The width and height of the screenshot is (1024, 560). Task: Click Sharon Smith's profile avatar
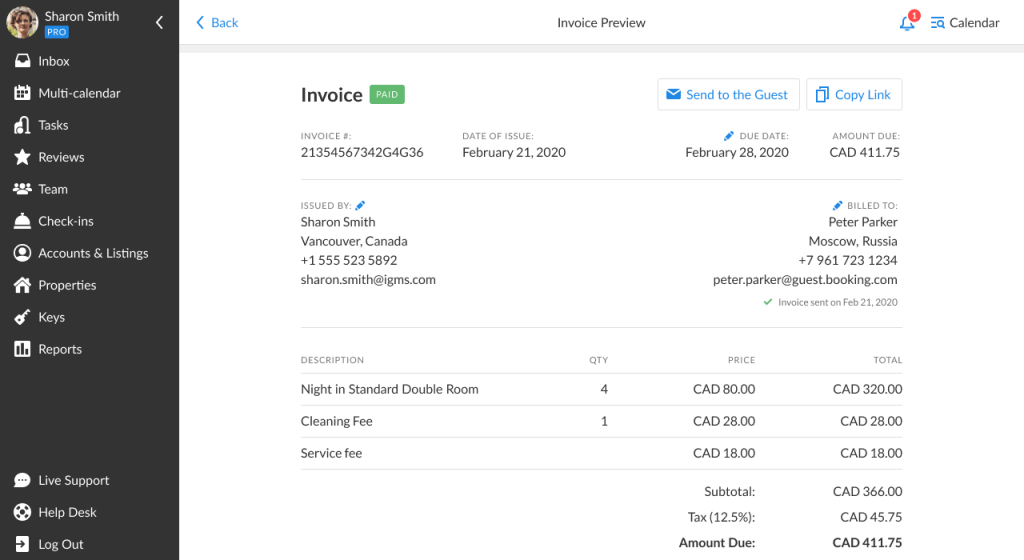pyautogui.click(x=22, y=22)
